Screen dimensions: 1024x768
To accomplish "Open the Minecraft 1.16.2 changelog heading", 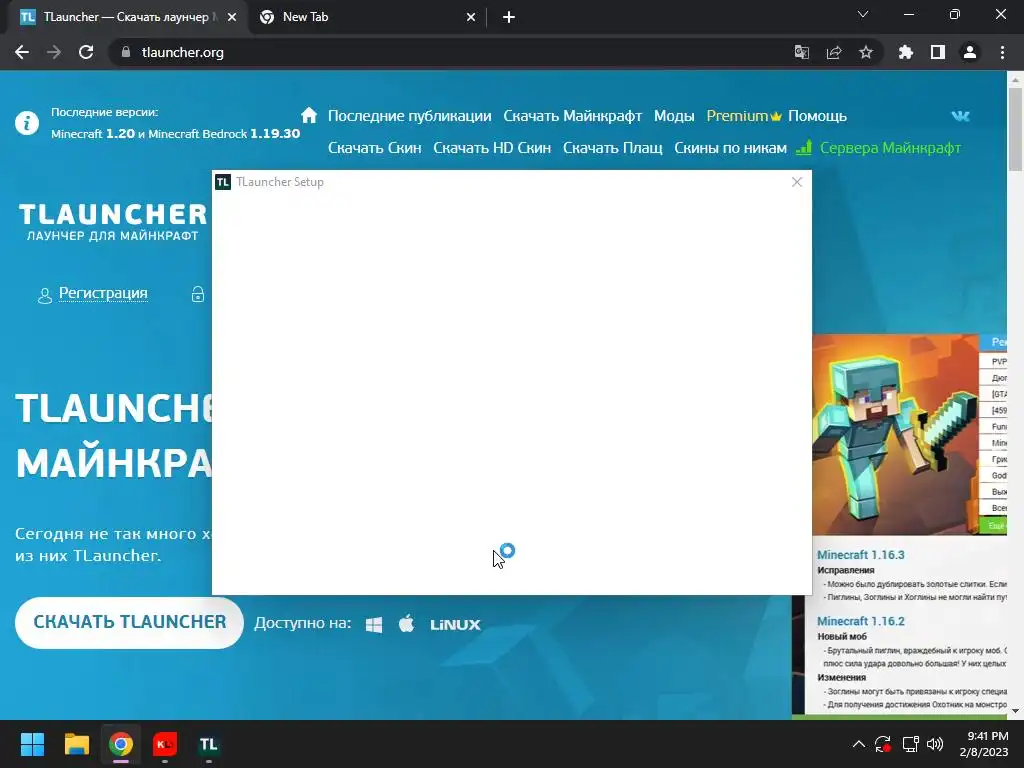I will [860, 621].
